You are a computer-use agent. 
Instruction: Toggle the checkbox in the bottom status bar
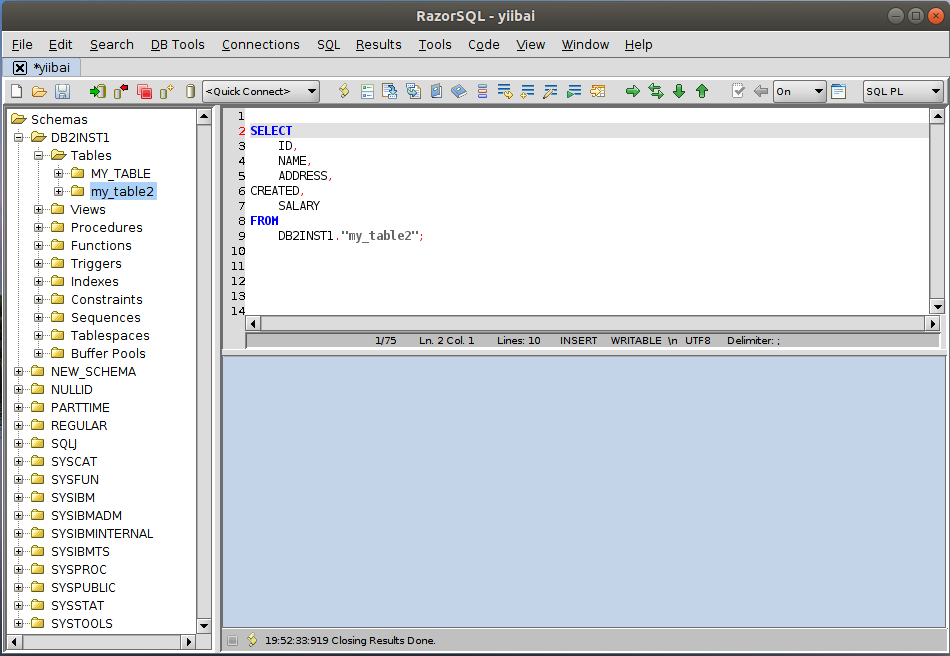[233, 640]
